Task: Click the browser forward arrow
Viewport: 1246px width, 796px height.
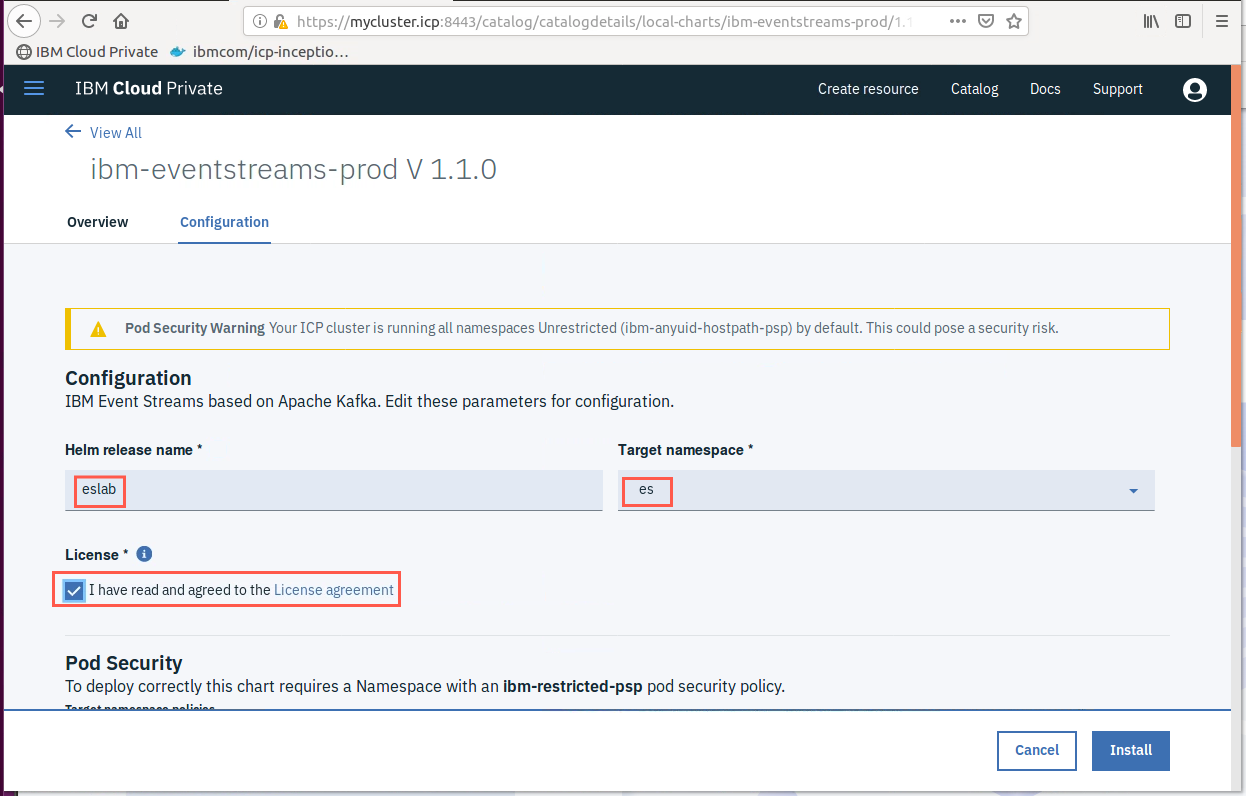Action: (x=58, y=21)
